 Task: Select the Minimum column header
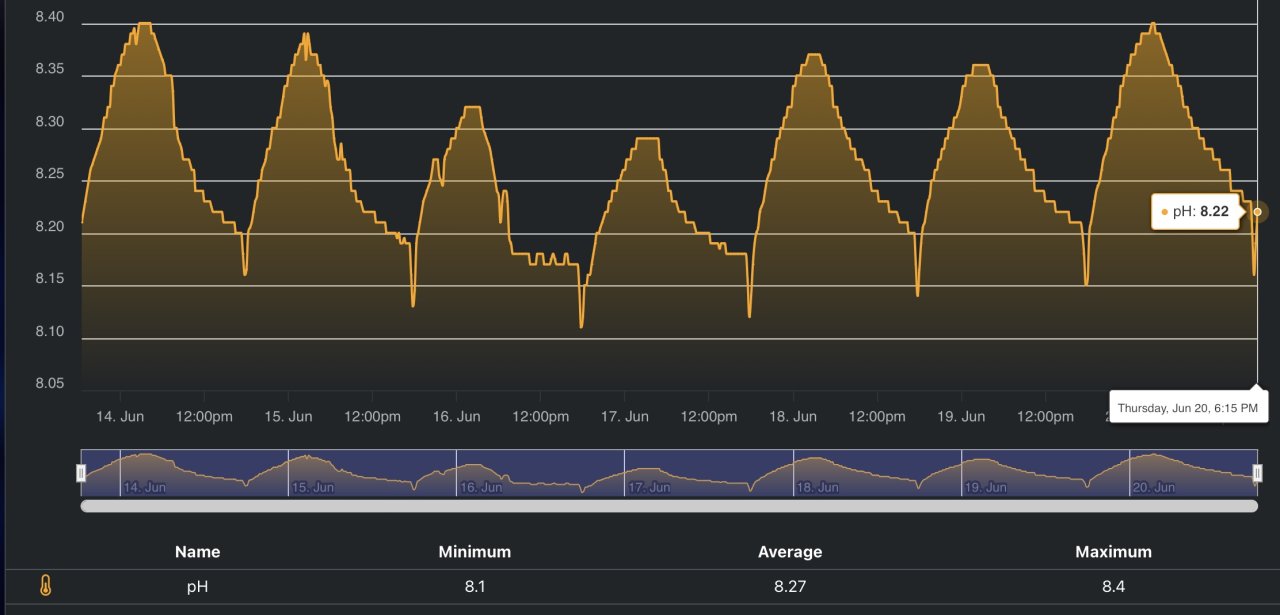(x=474, y=552)
